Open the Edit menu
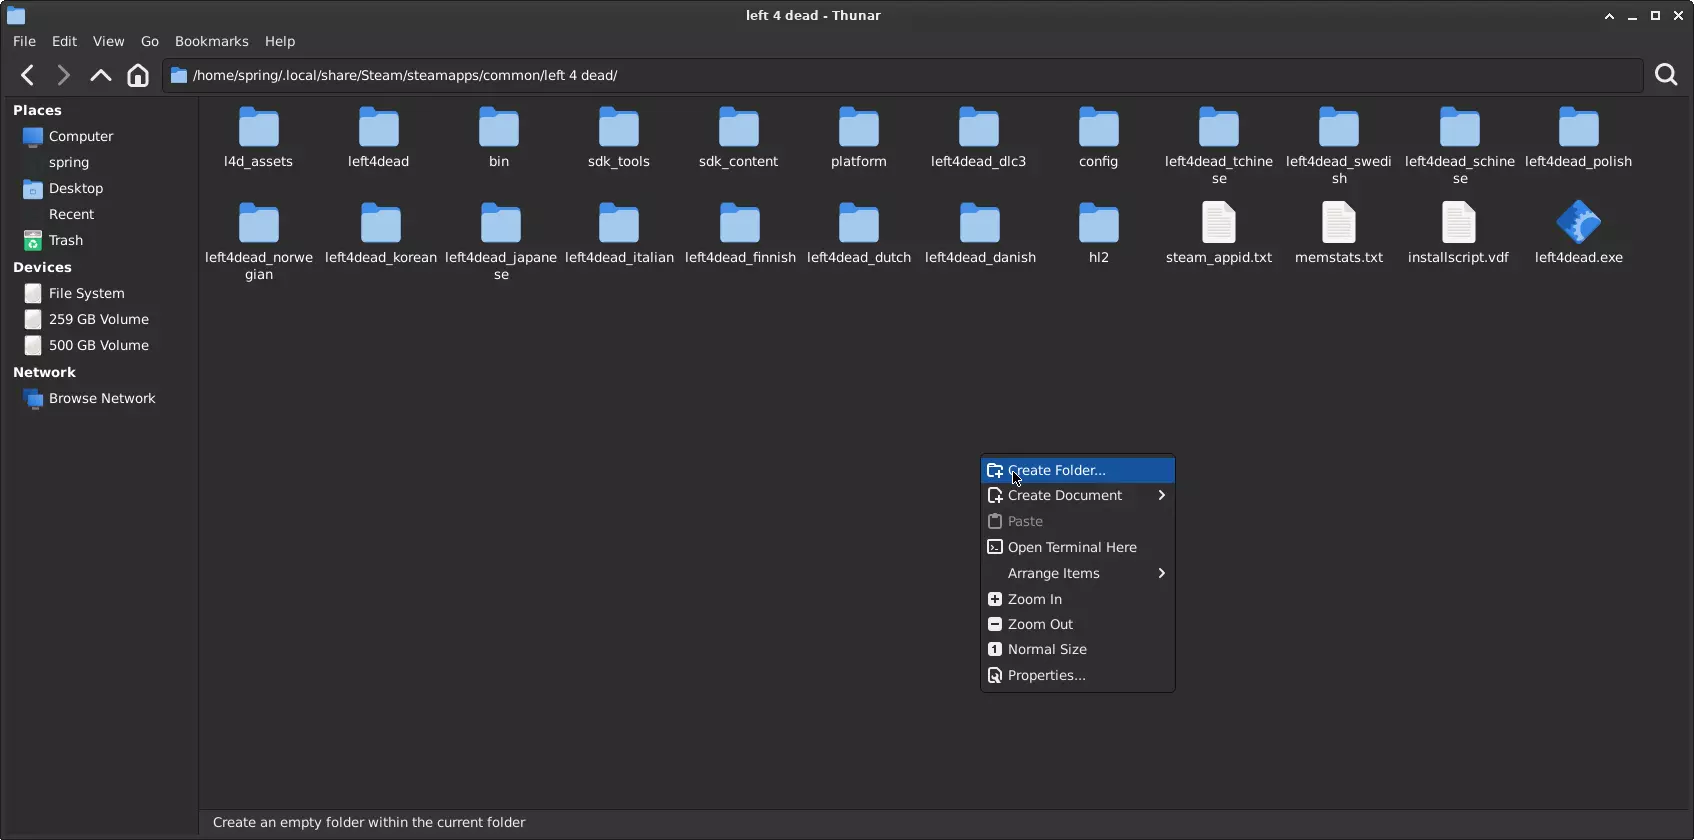The height and width of the screenshot is (840, 1694). (x=64, y=41)
